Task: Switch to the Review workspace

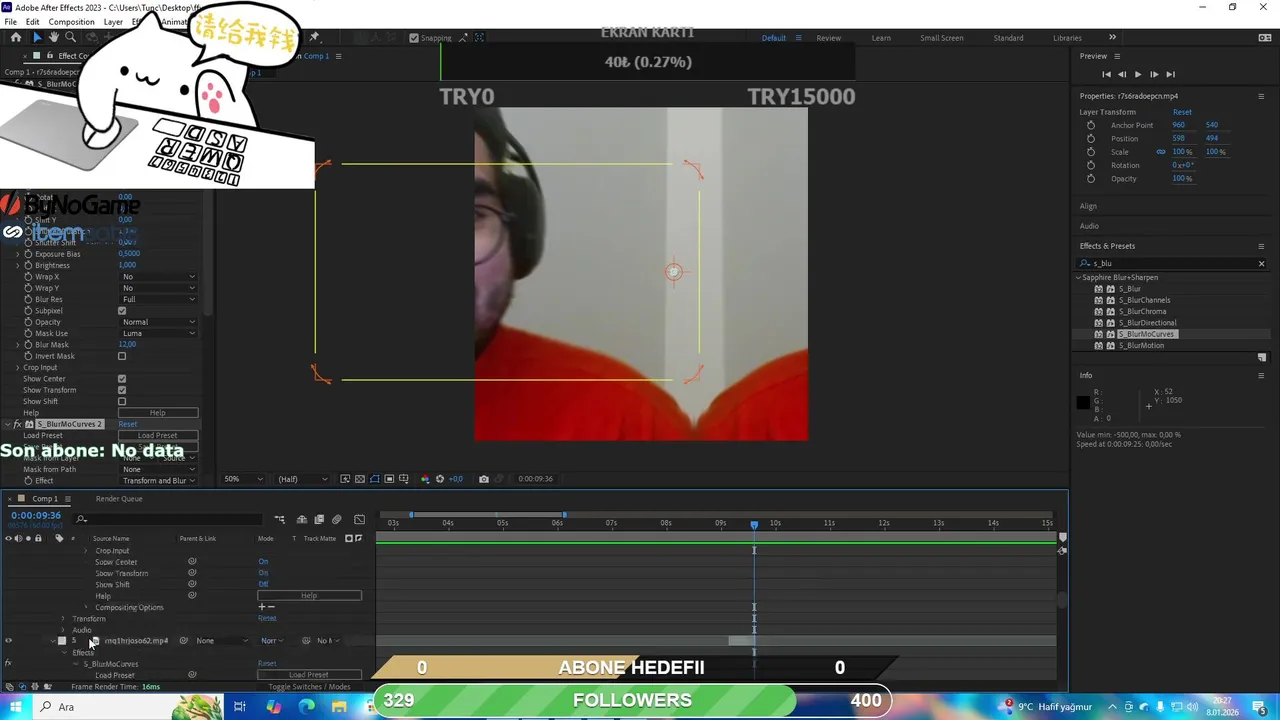Action: tap(828, 38)
